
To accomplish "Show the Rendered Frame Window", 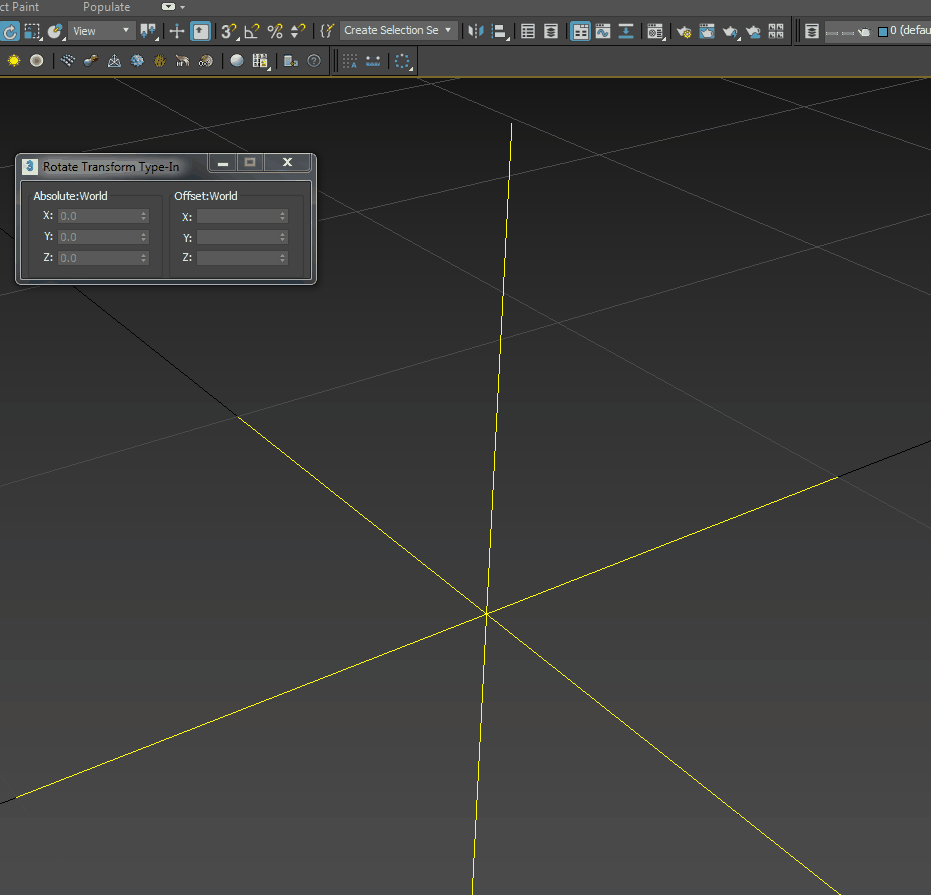I will (x=707, y=31).
